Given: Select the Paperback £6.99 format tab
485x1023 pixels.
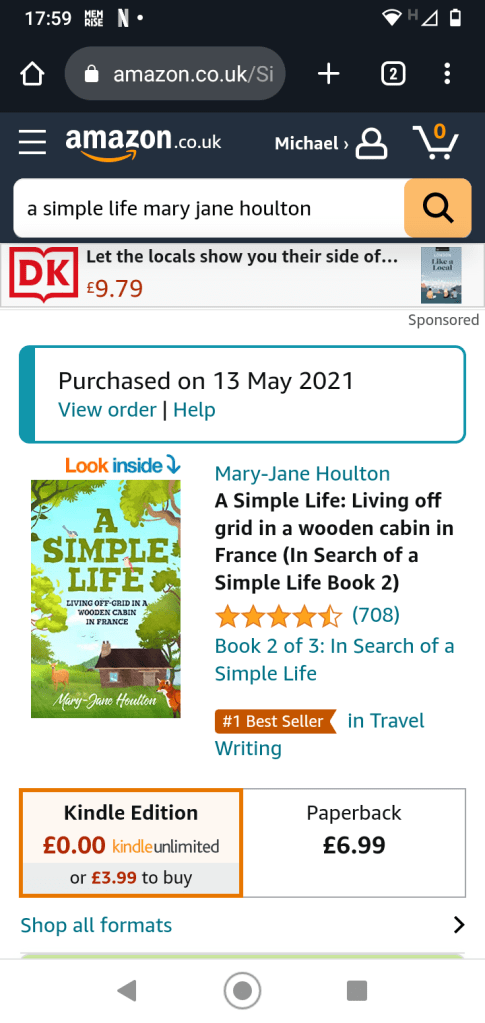Looking at the screenshot, I should 354,843.
